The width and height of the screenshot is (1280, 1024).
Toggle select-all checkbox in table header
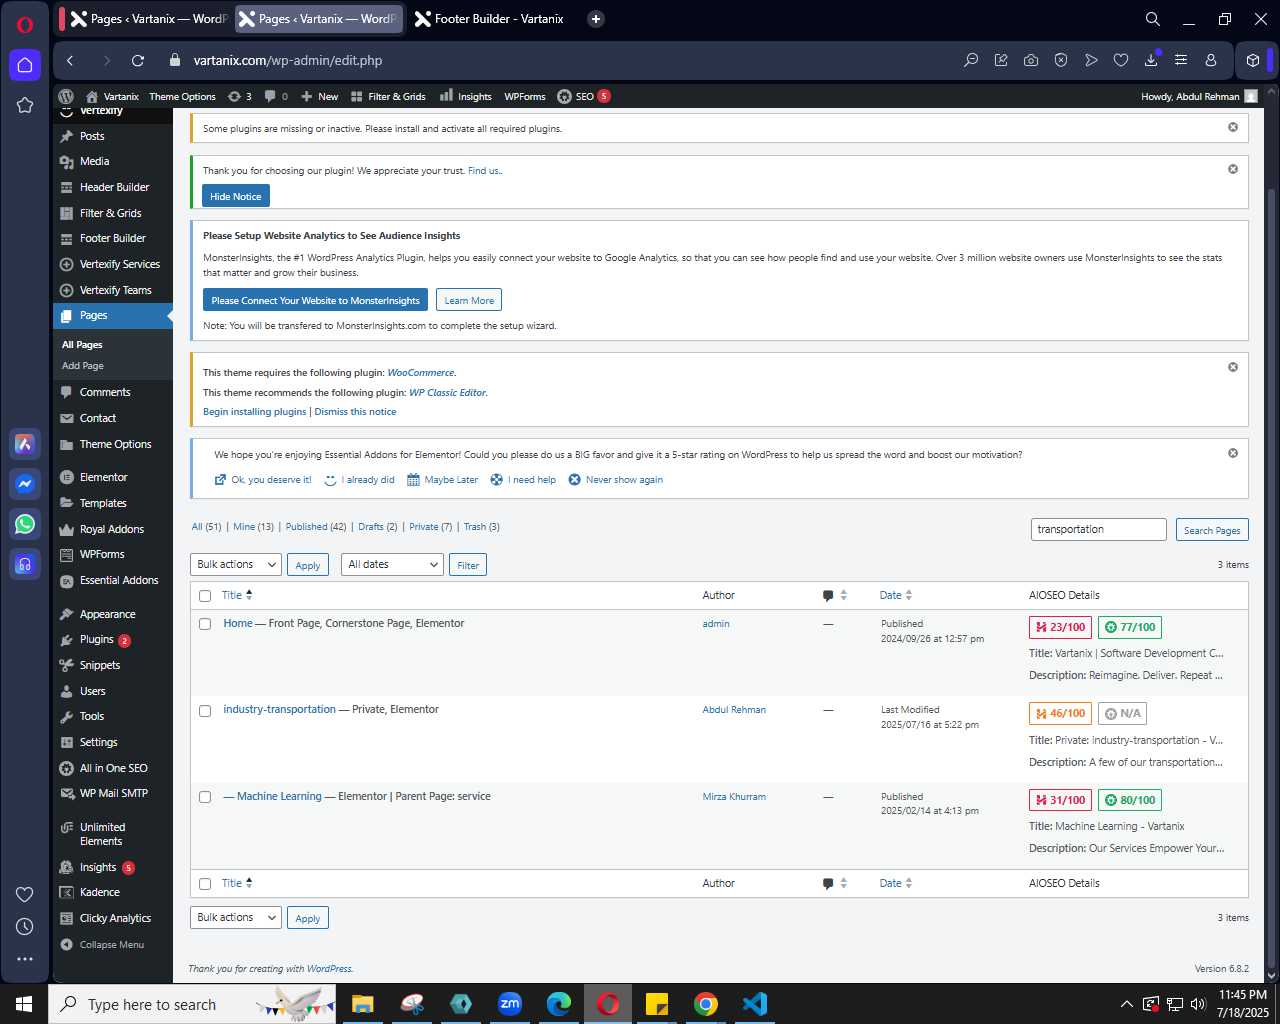205,596
